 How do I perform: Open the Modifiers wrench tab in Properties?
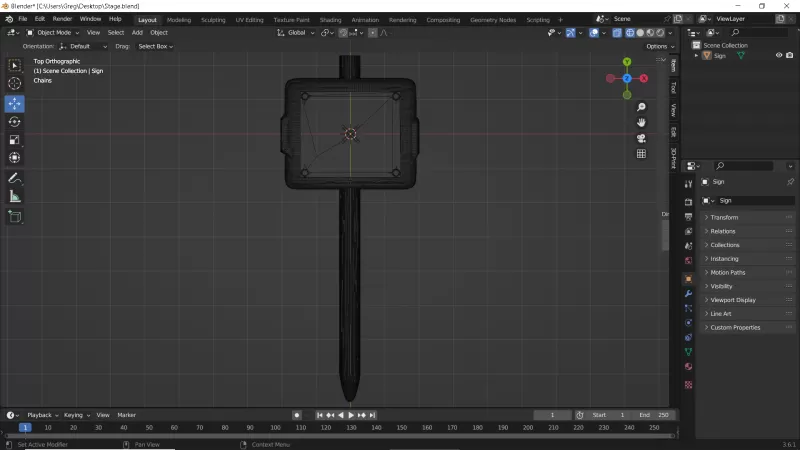coord(688,294)
